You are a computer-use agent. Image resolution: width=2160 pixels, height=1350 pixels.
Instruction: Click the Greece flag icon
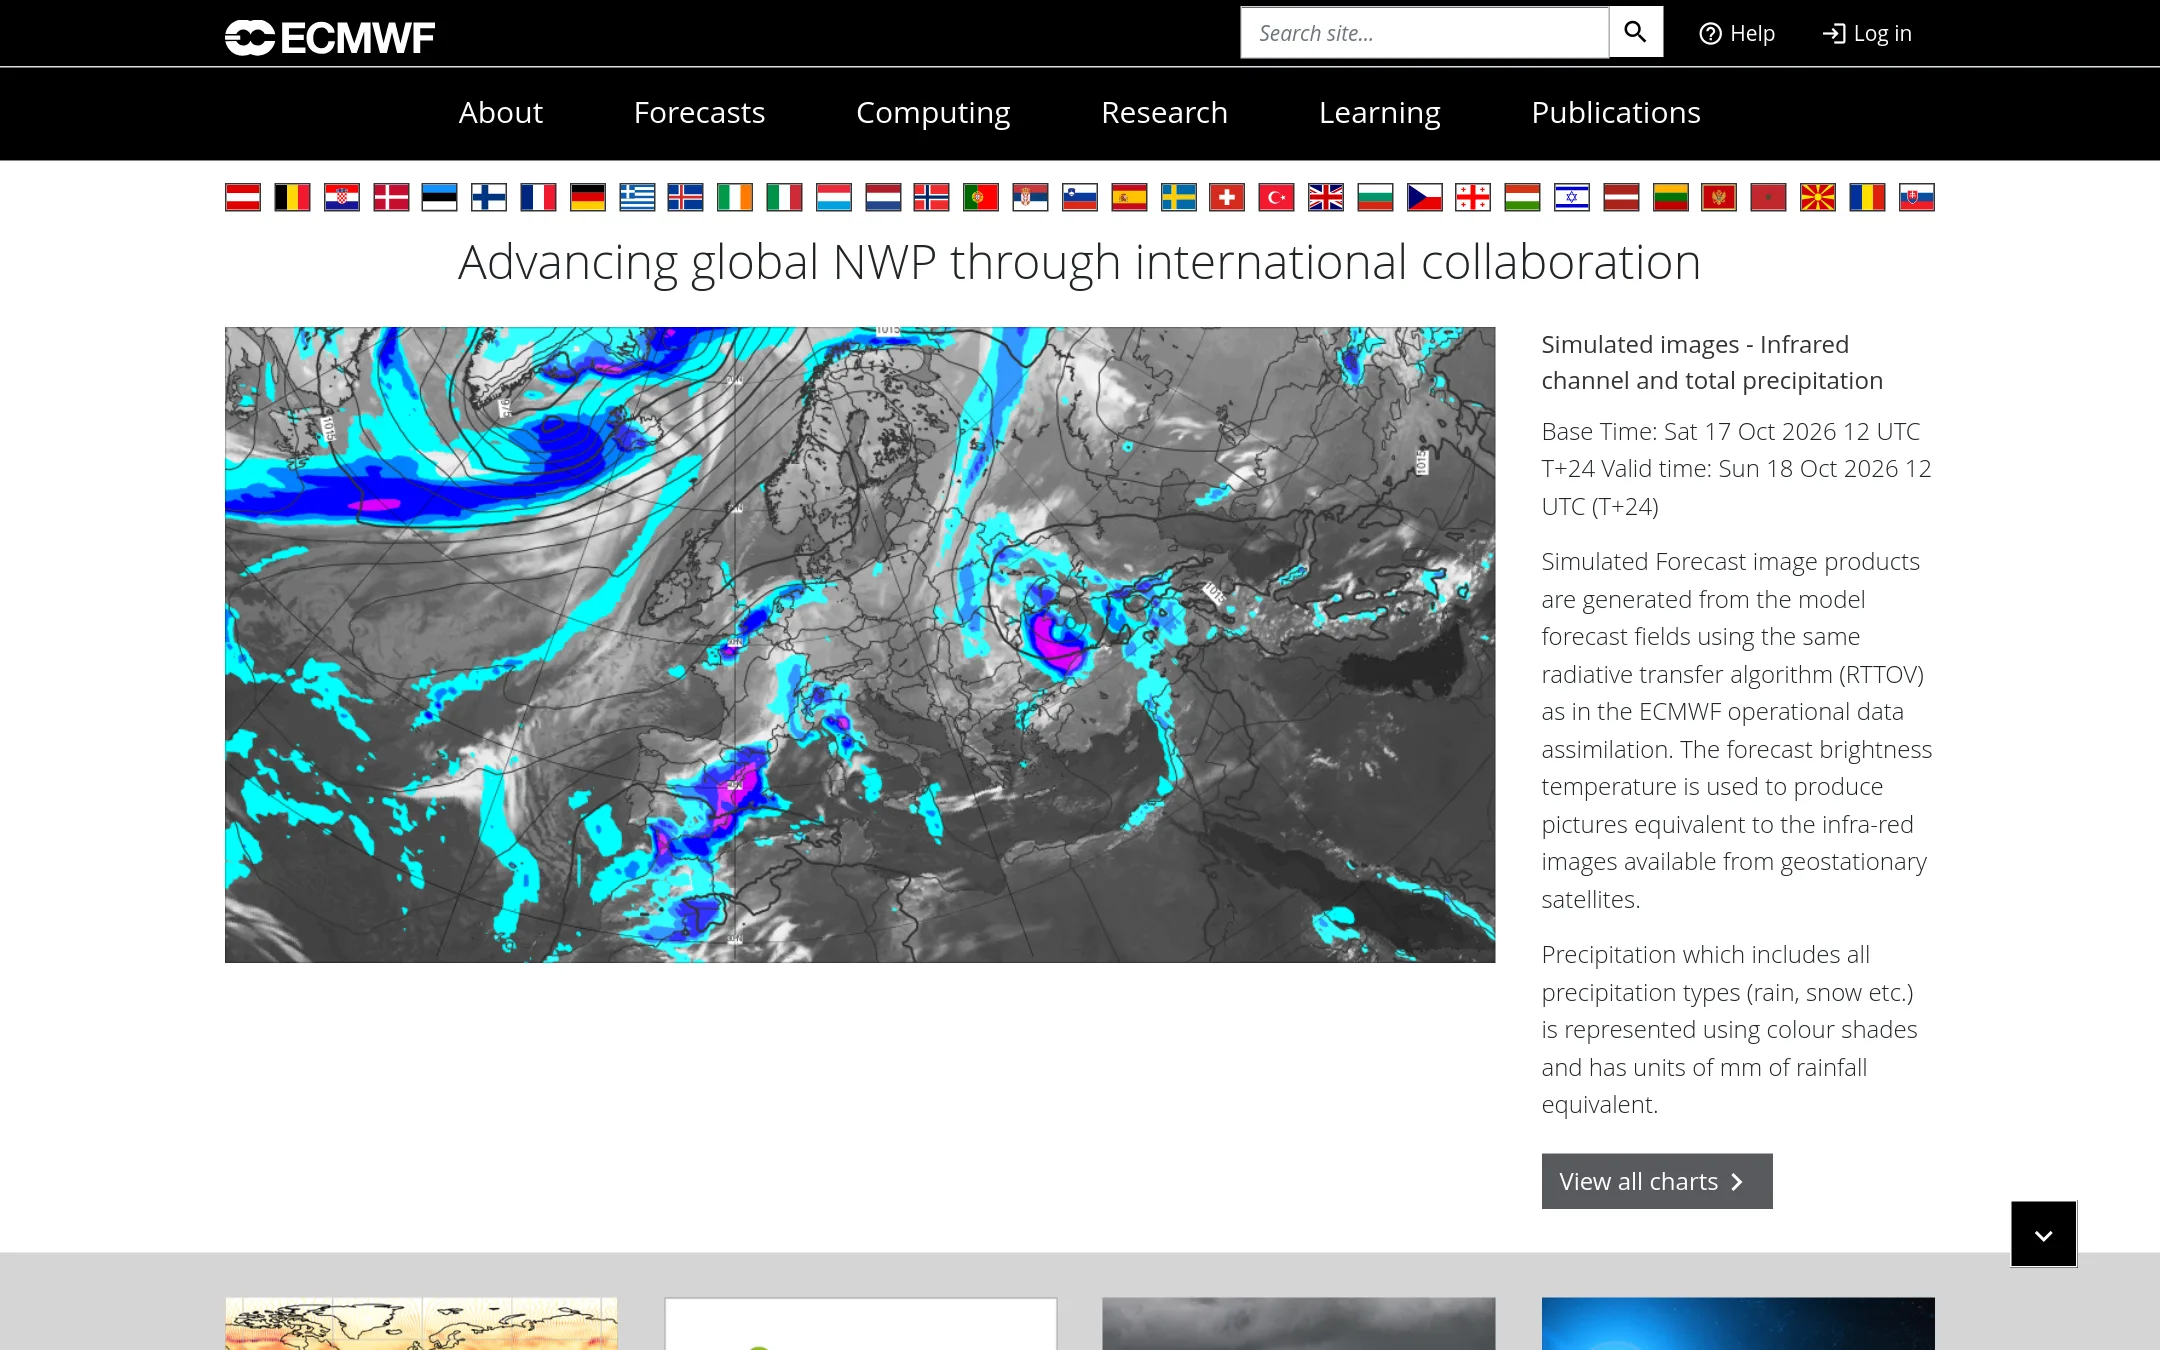pos(637,197)
